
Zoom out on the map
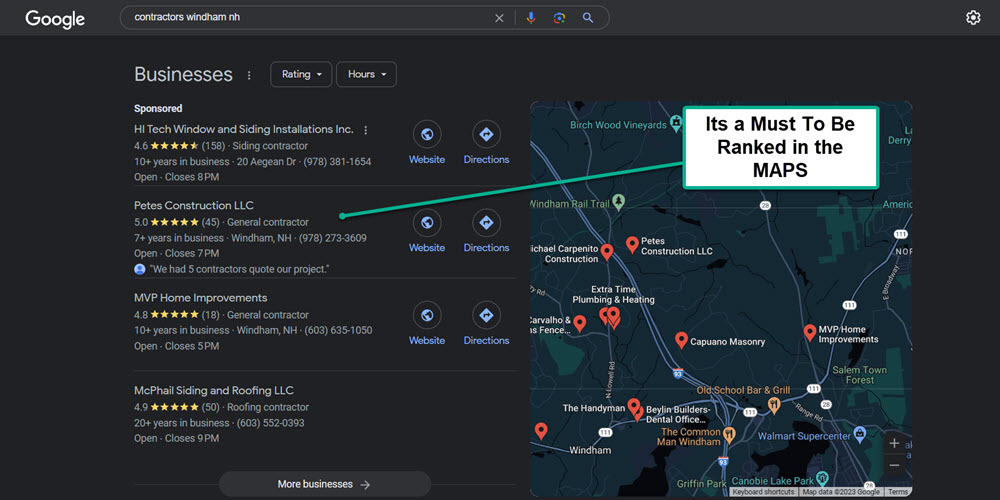pyautogui.click(x=894, y=466)
